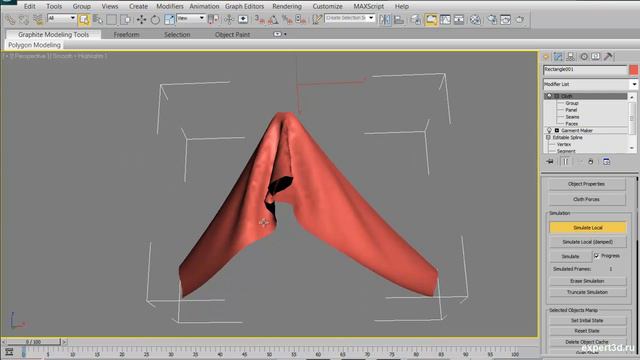Toggle 3D Snaps
The image size is (640, 360).
[x=259, y=19]
